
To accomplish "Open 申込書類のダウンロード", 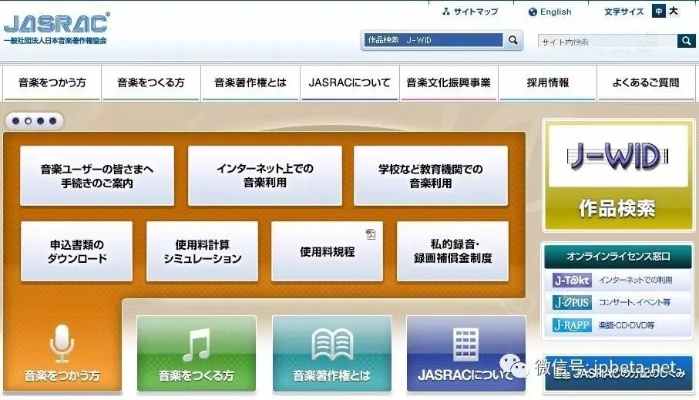I will (x=77, y=251).
